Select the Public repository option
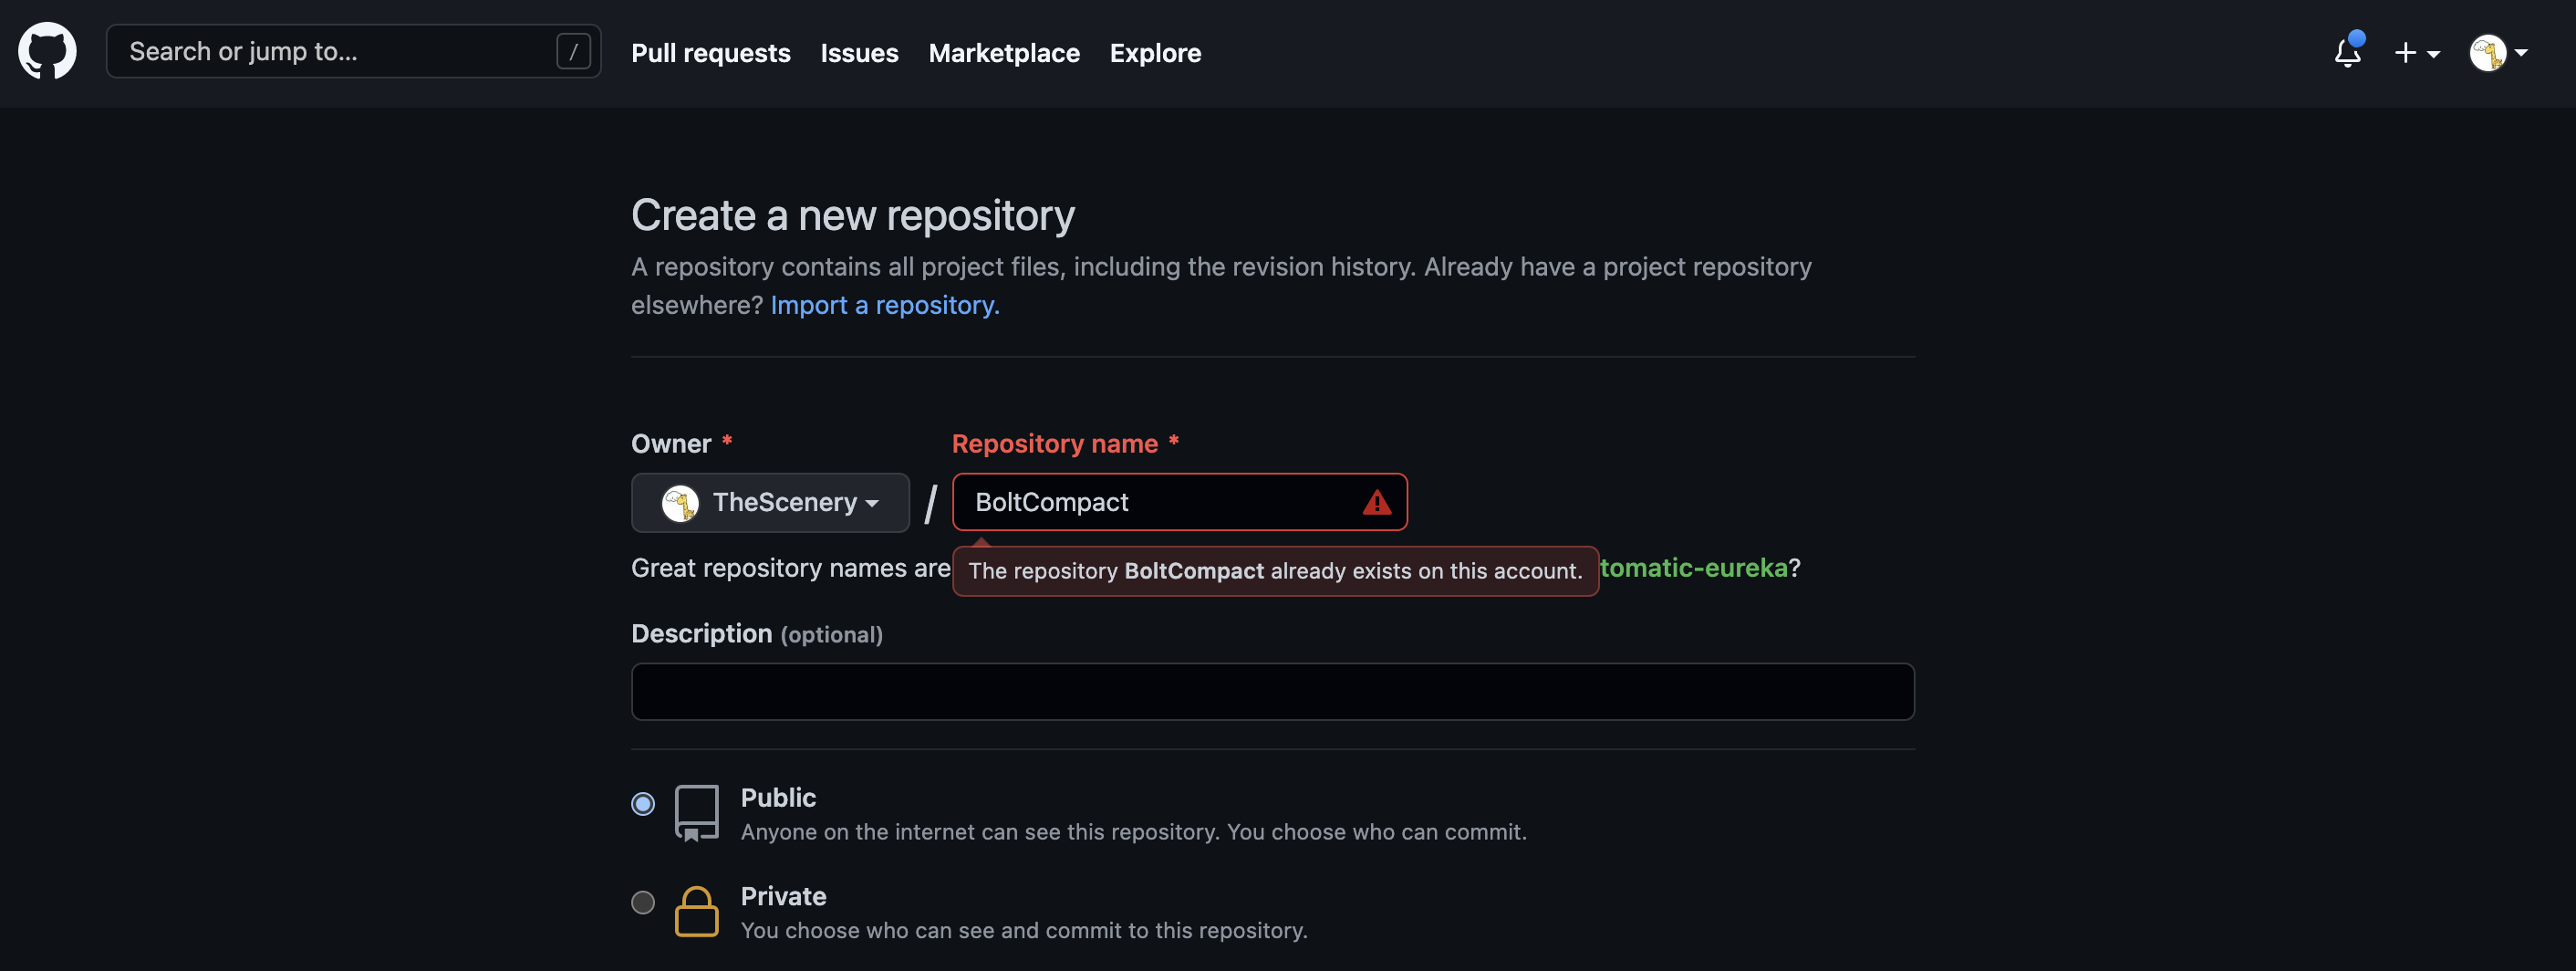The image size is (2576, 971). (643, 803)
